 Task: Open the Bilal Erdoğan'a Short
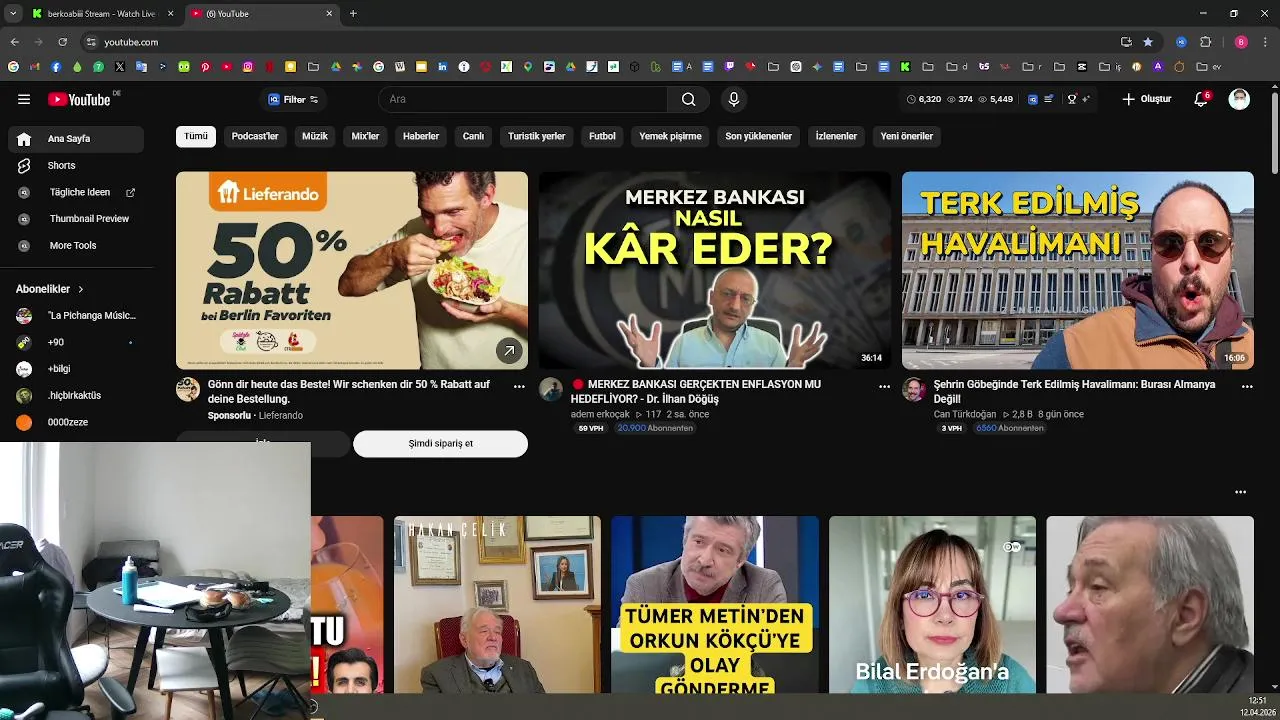click(932, 604)
